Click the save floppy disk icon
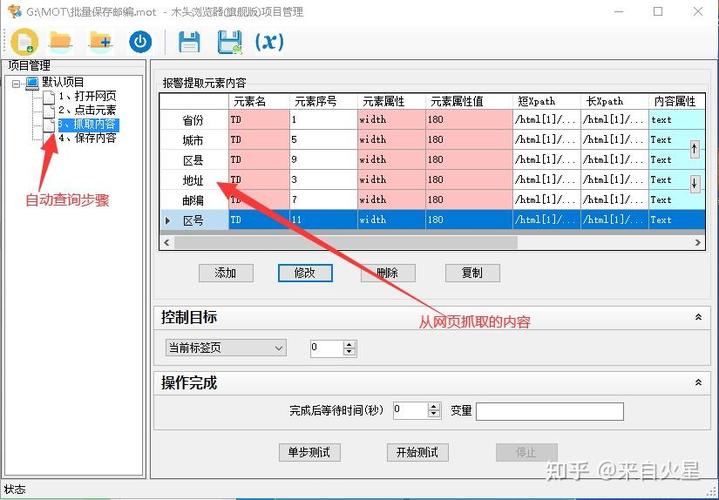Image resolution: width=719 pixels, height=500 pixels. pos(189,42)
